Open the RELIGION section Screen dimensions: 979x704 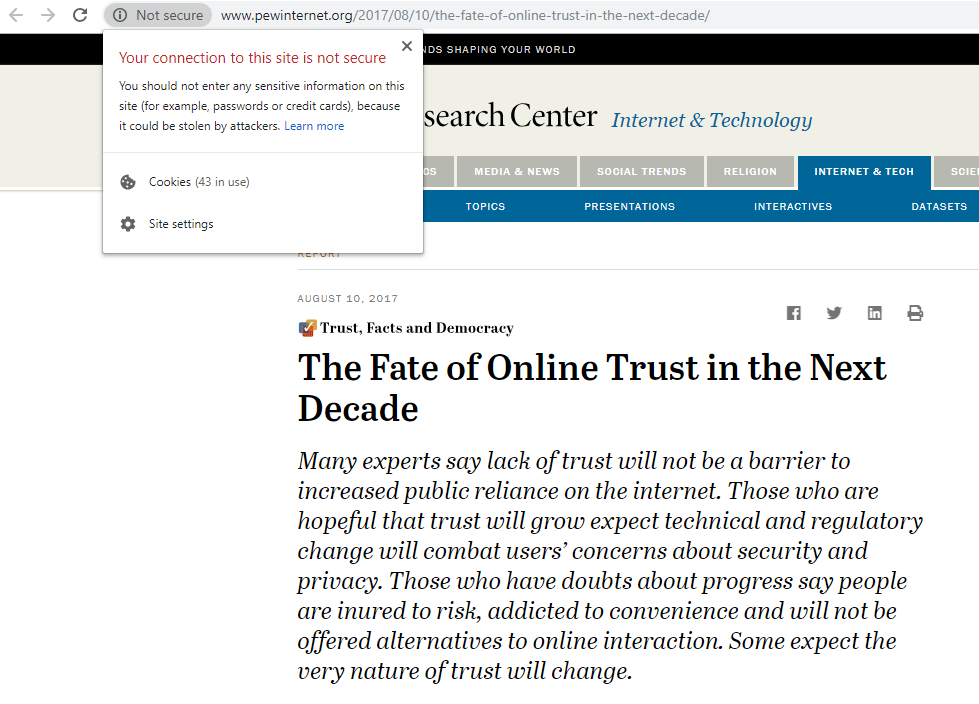point(751,171)
